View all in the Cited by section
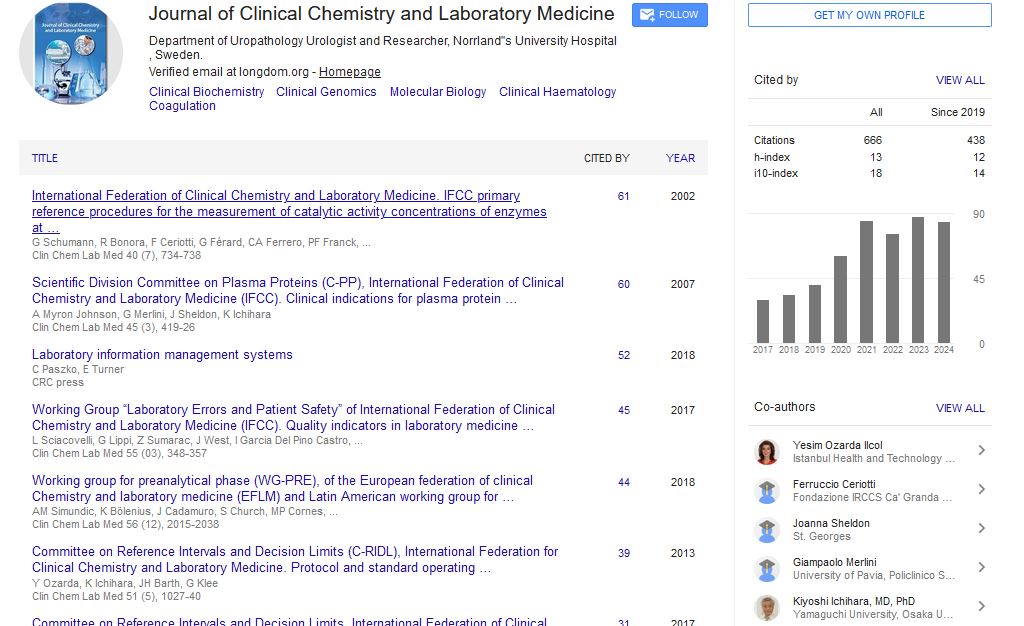Viewport: 1024px width, 626px height. tap(960, 80)
